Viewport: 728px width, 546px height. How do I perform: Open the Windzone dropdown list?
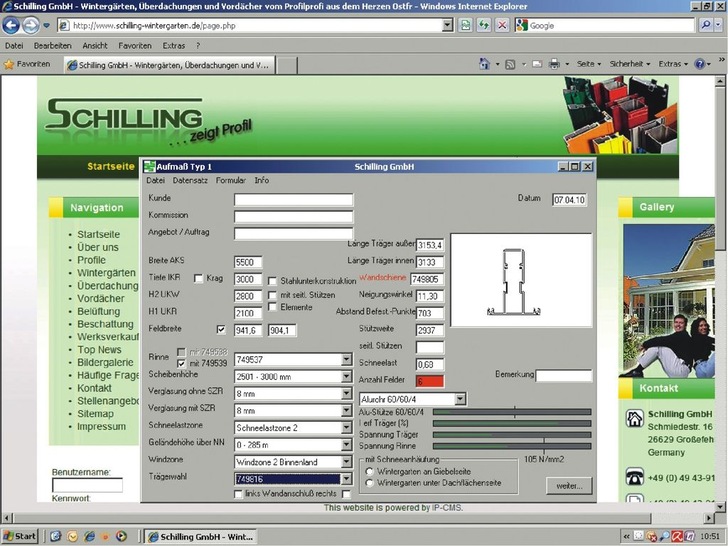(346, 462)
